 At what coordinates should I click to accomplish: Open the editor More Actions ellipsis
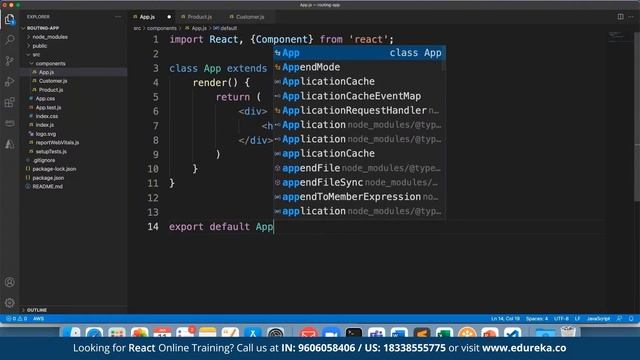pyautogui.click(x=631, y=17)
